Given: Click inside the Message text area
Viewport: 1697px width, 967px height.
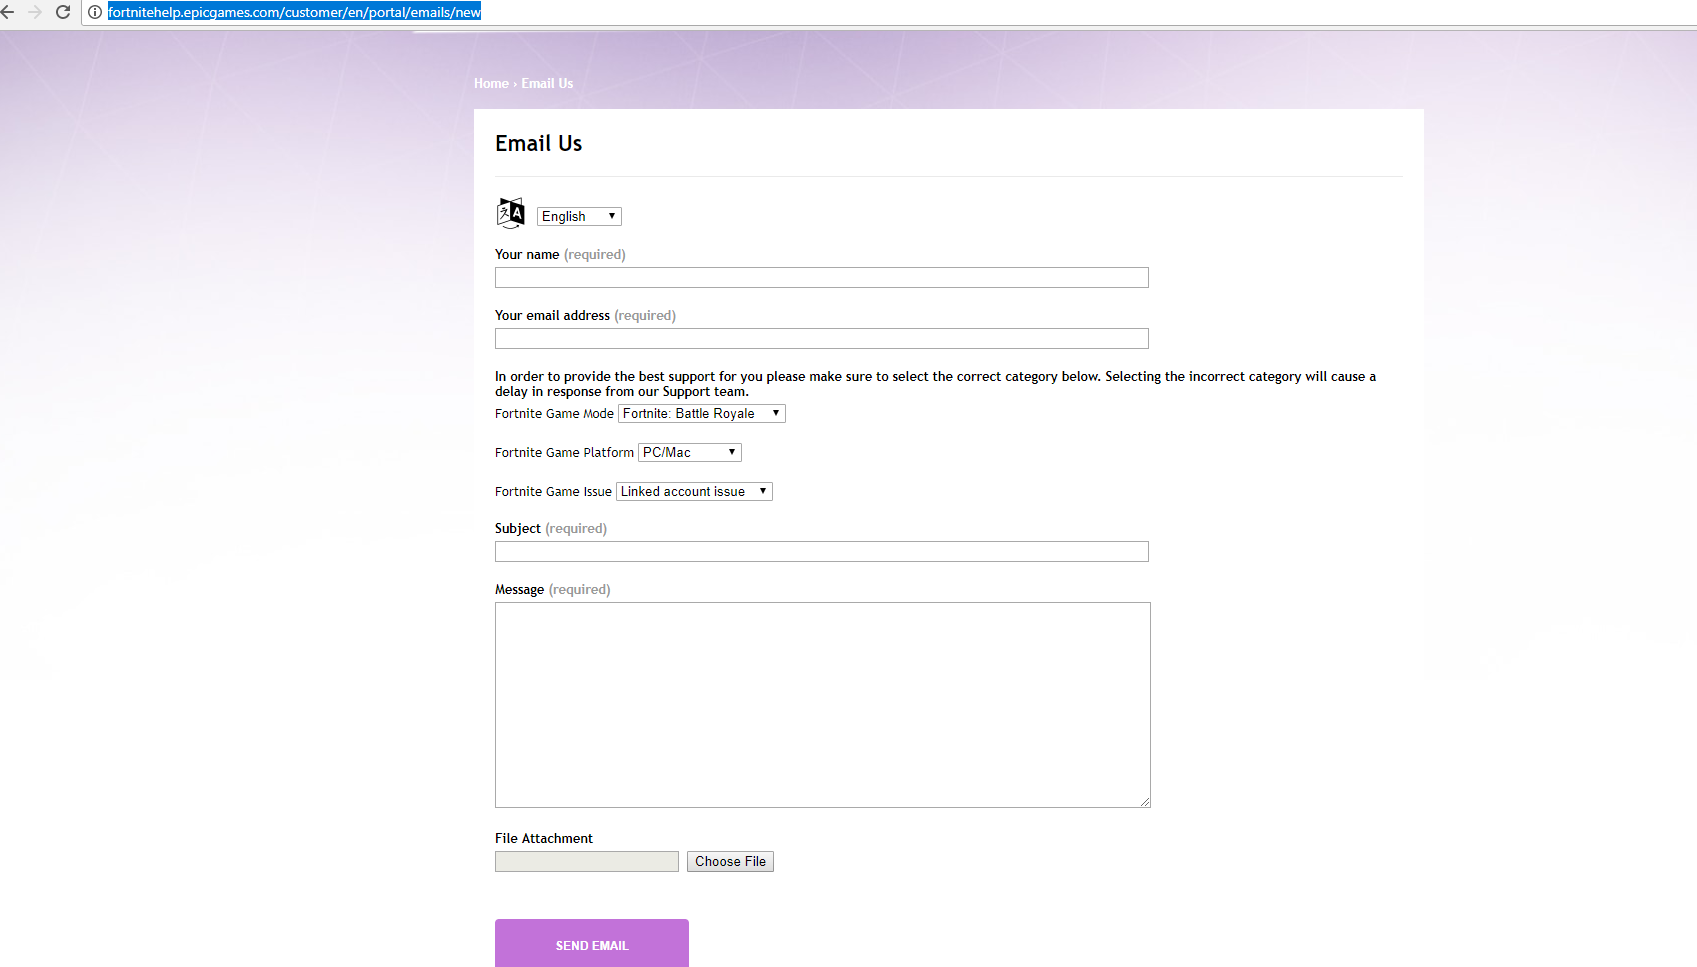Looking at the screenshot, I should point(823,705).
